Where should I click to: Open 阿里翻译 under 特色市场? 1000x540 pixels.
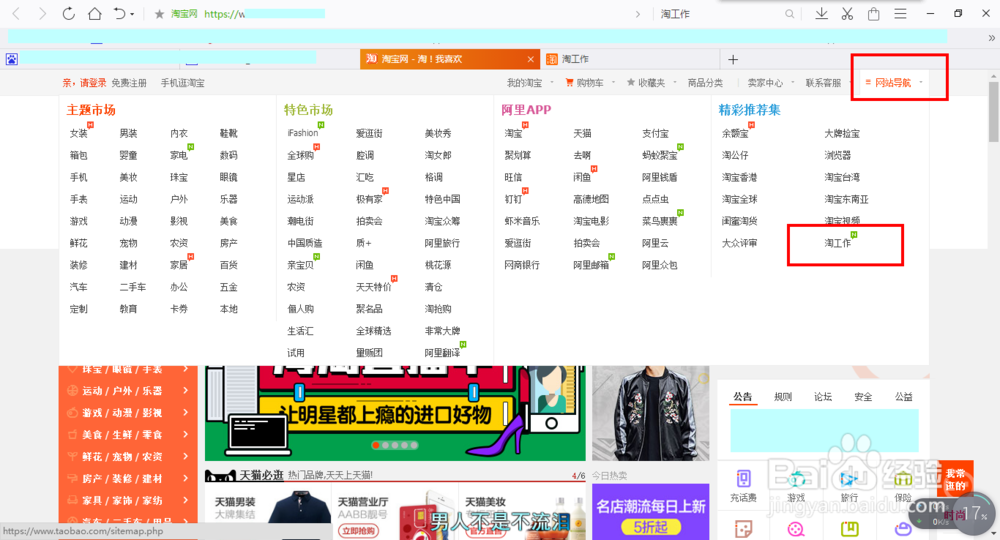point(442,353)
